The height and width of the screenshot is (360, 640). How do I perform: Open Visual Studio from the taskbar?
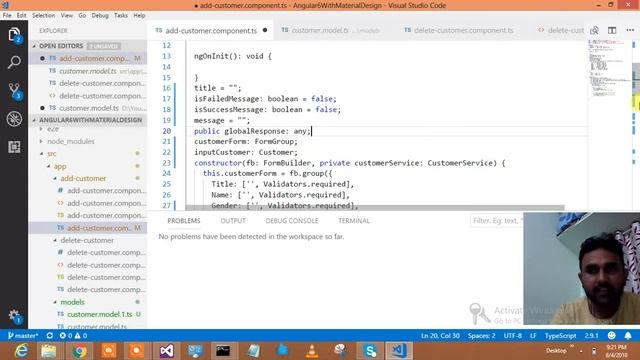click(167, 351)
